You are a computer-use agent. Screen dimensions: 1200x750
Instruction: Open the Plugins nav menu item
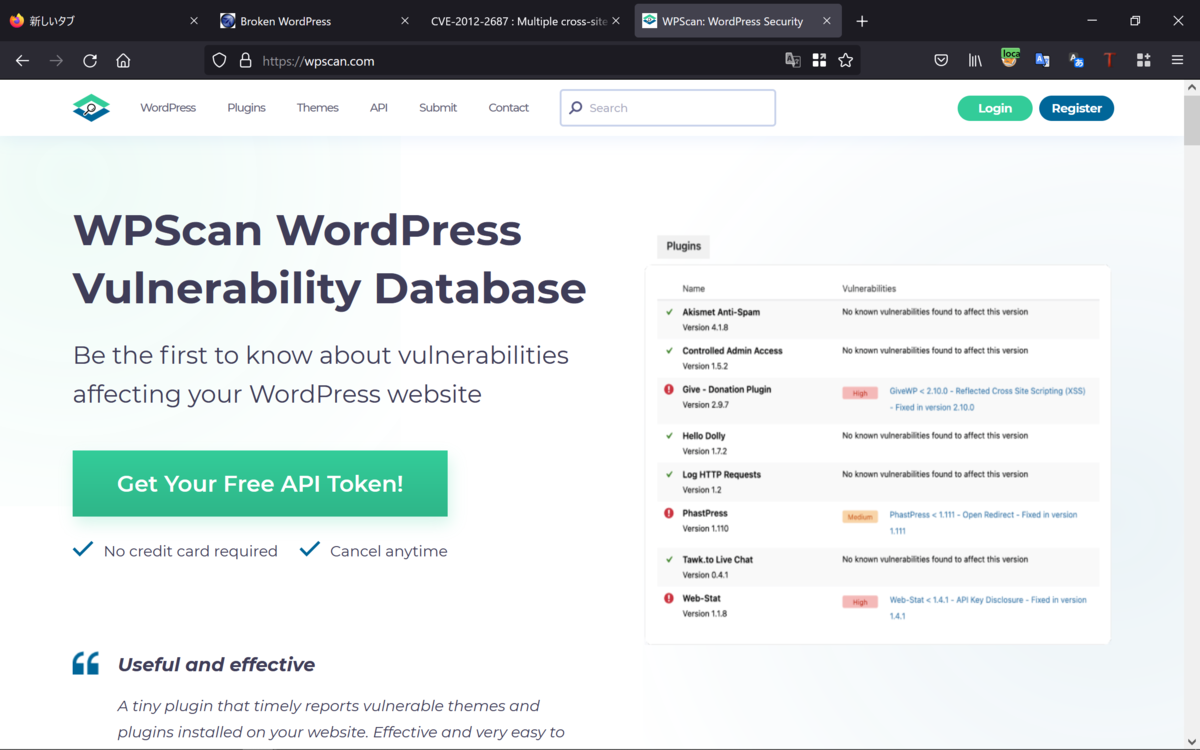pyautogui.click(x=246, y=108)
